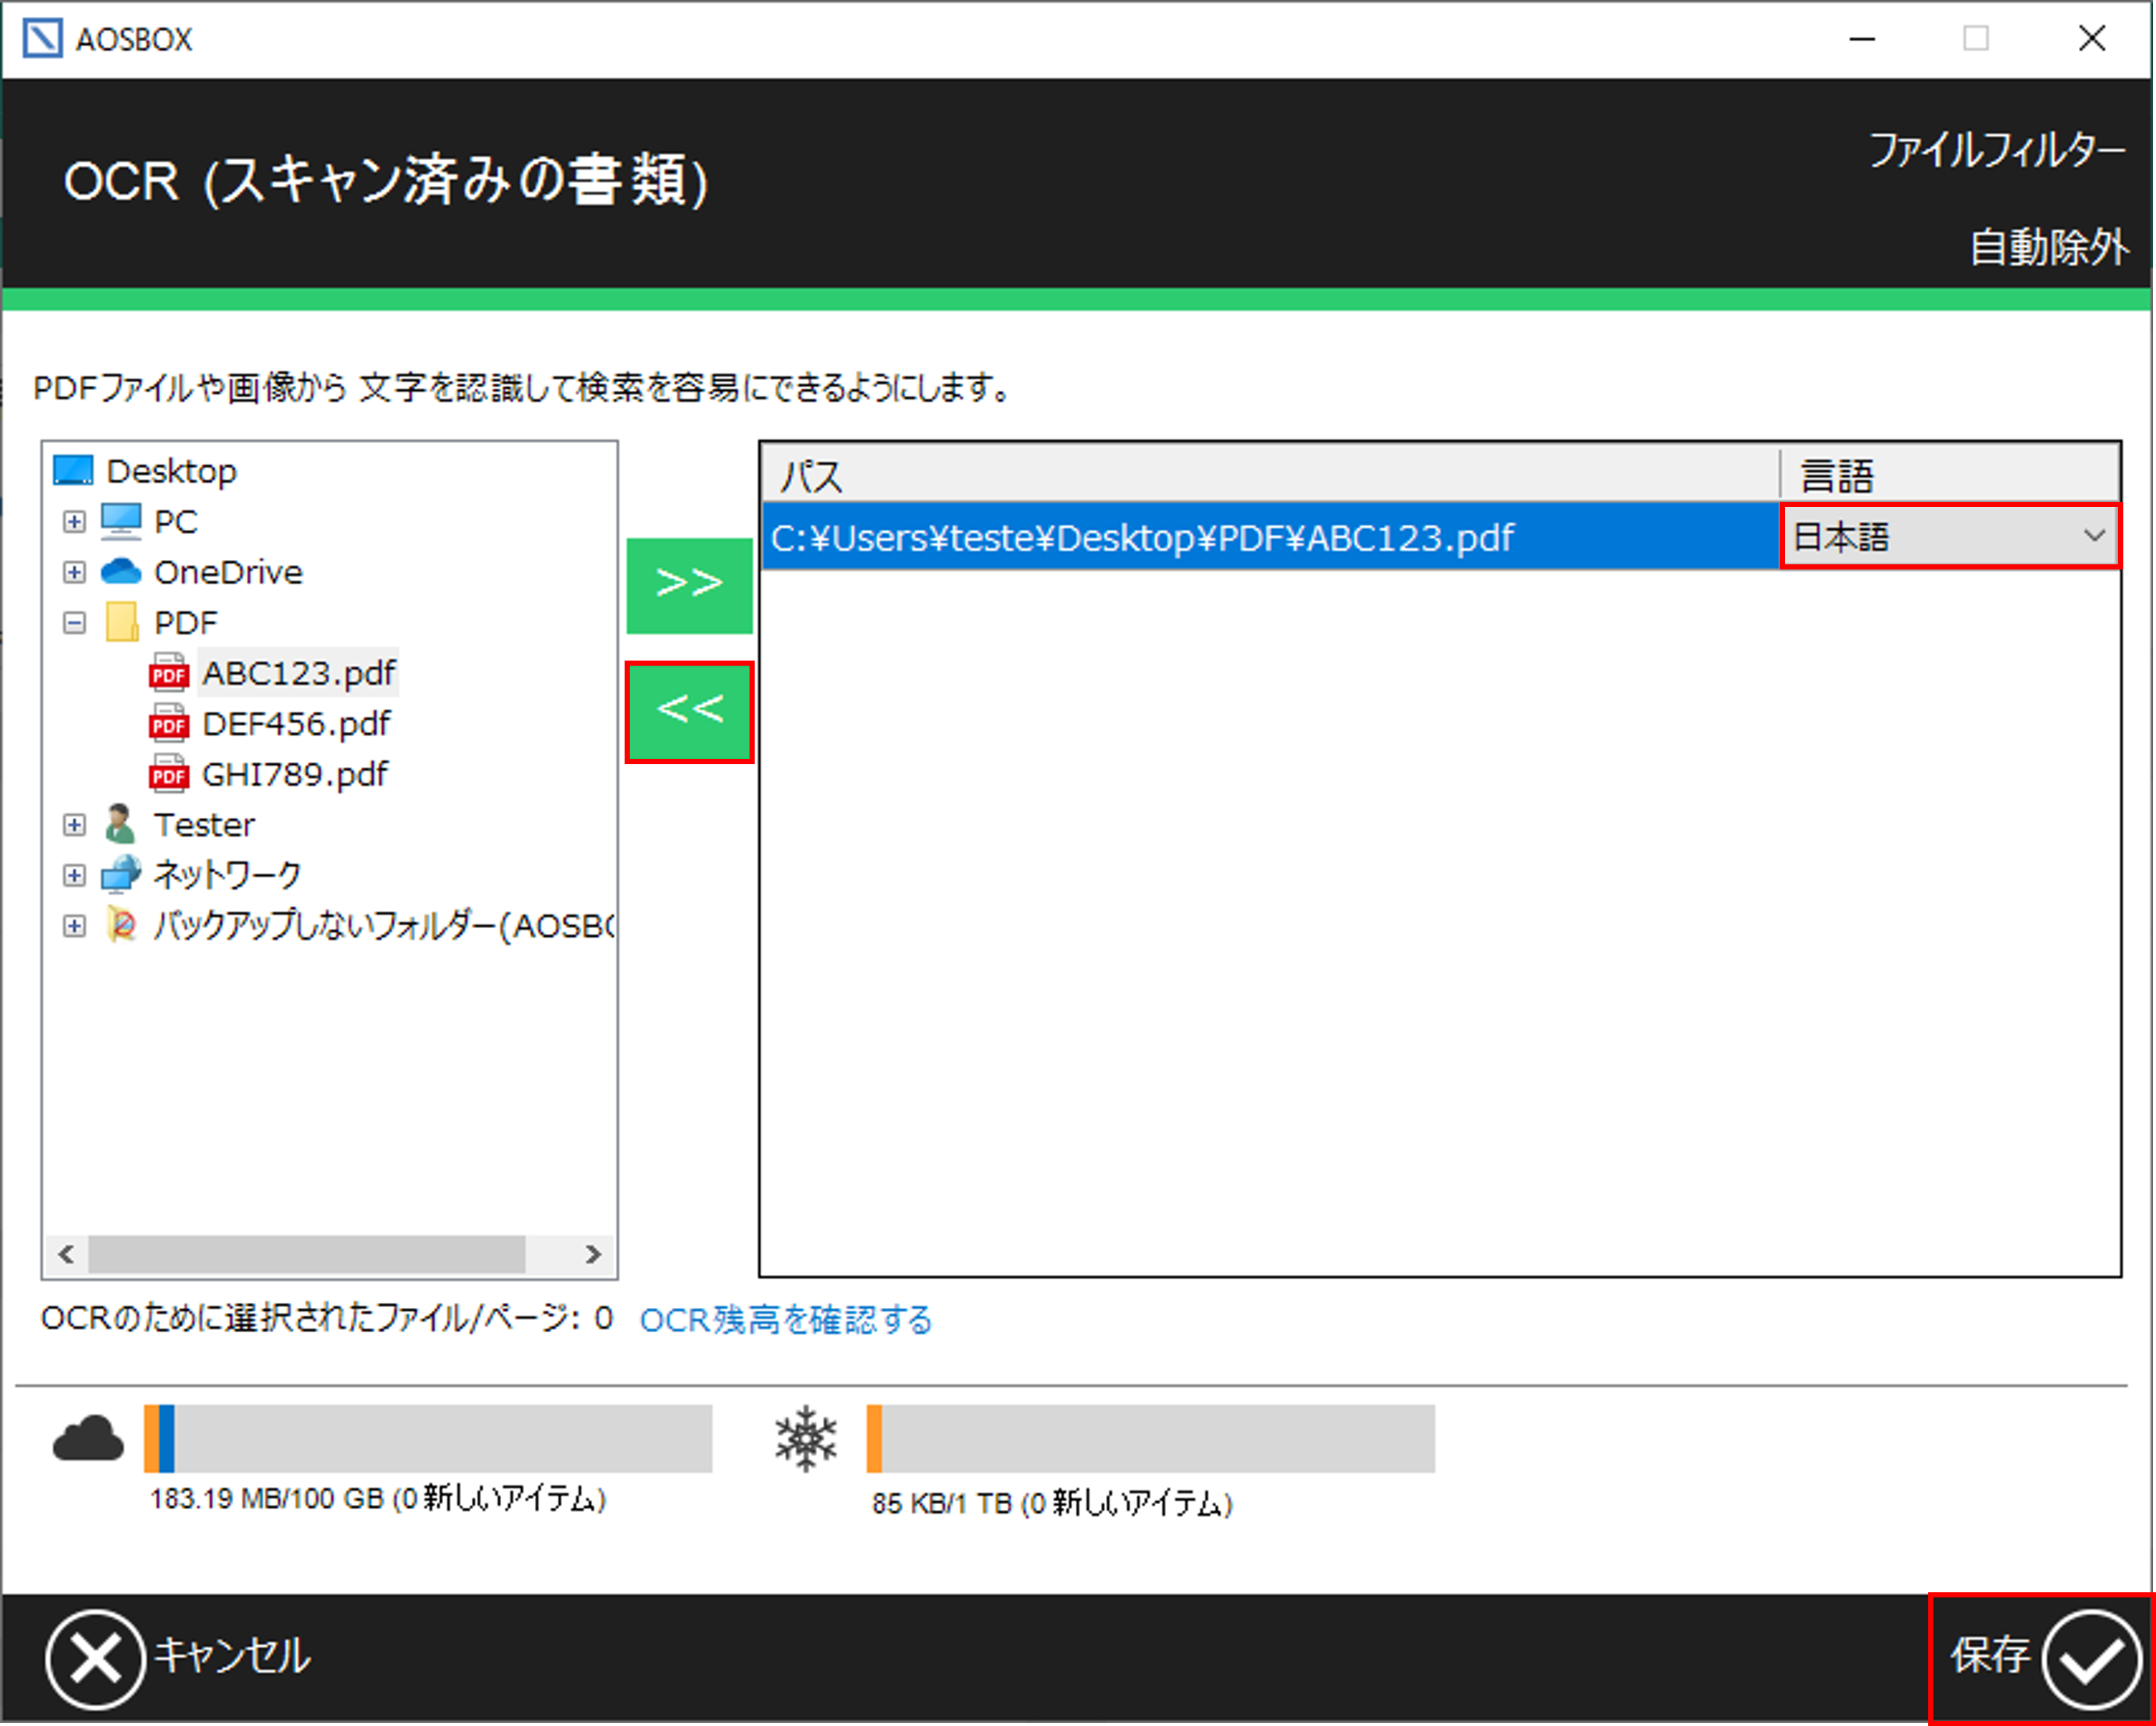Screen dimensions: 2156x1726
Task: Click the Desktop monitor icon in tree
Action: pyautogui.click(x=73, y=470)
